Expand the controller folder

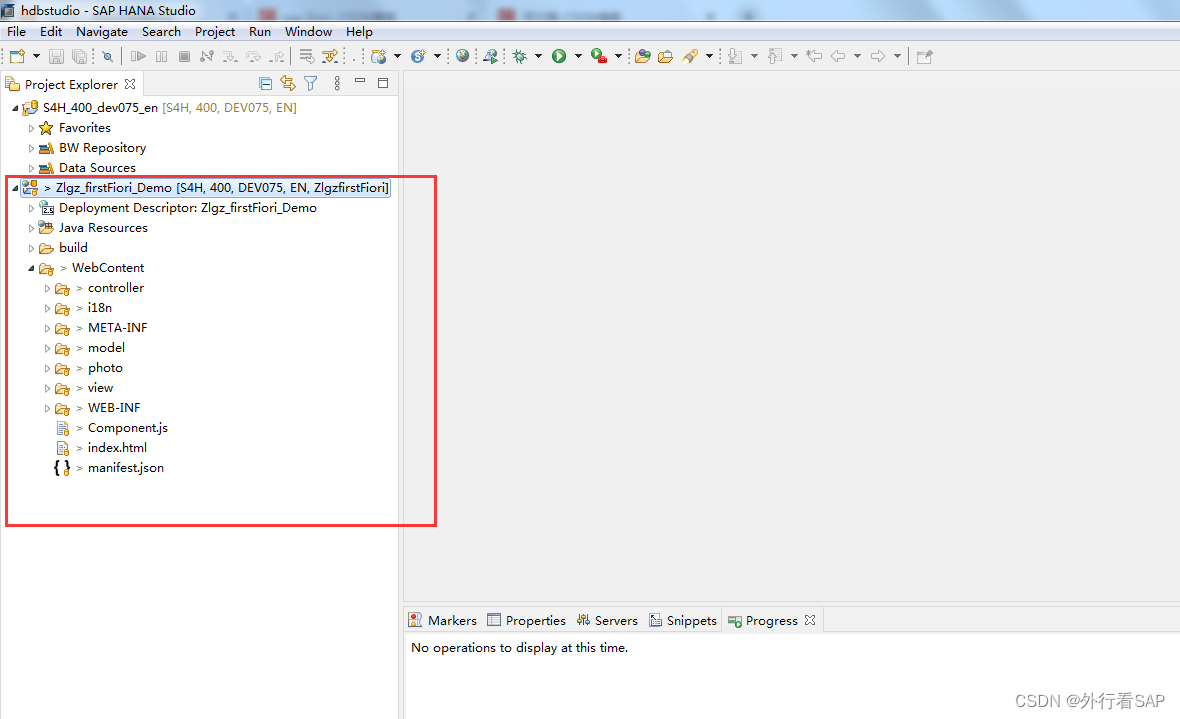(x=47, y=288)
